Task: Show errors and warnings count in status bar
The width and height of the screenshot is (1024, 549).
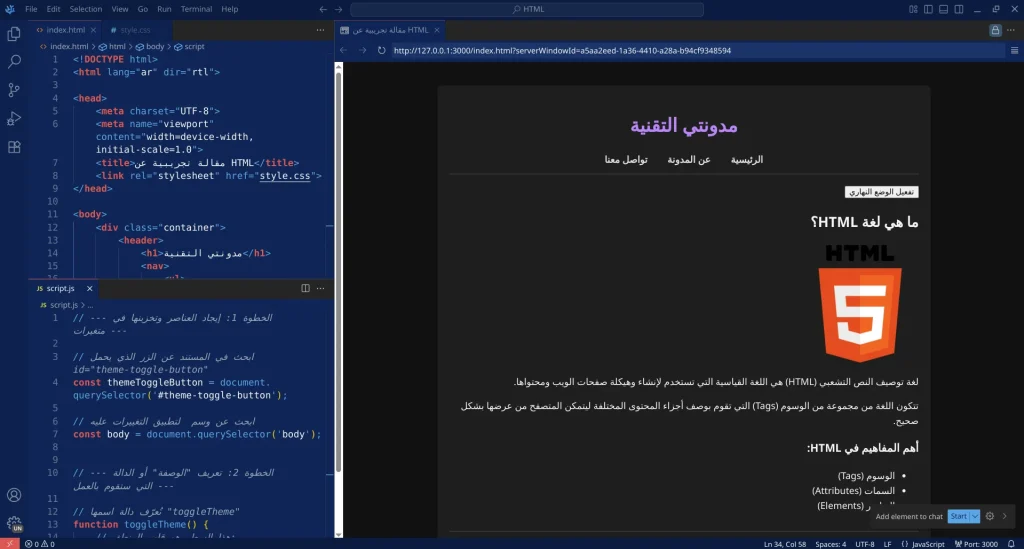Action: [x=40, y=544]
